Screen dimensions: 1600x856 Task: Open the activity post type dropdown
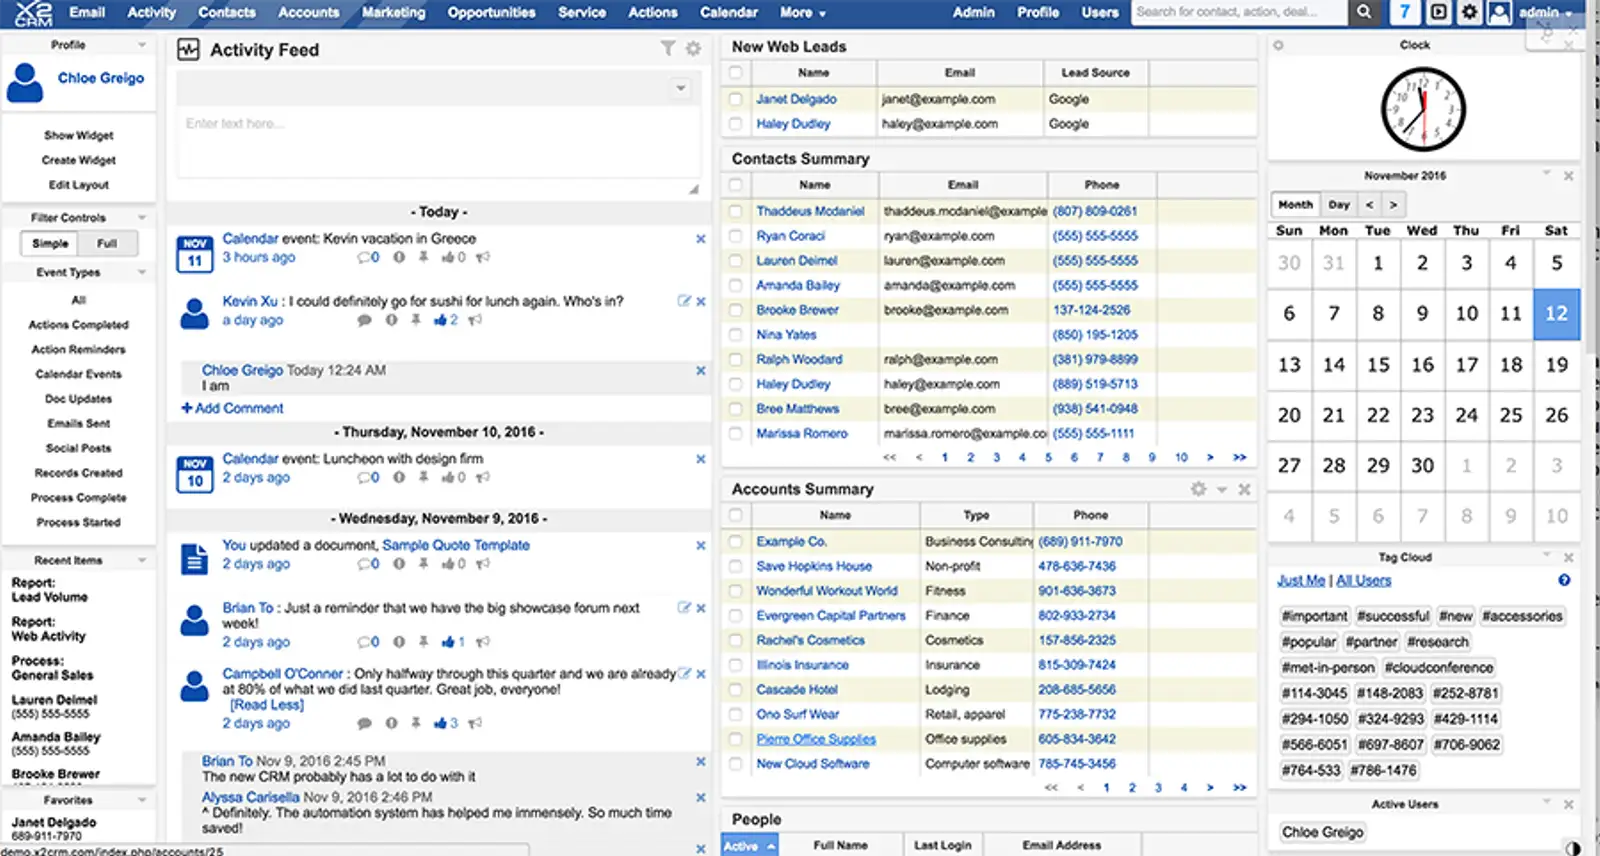coord(680,88)
